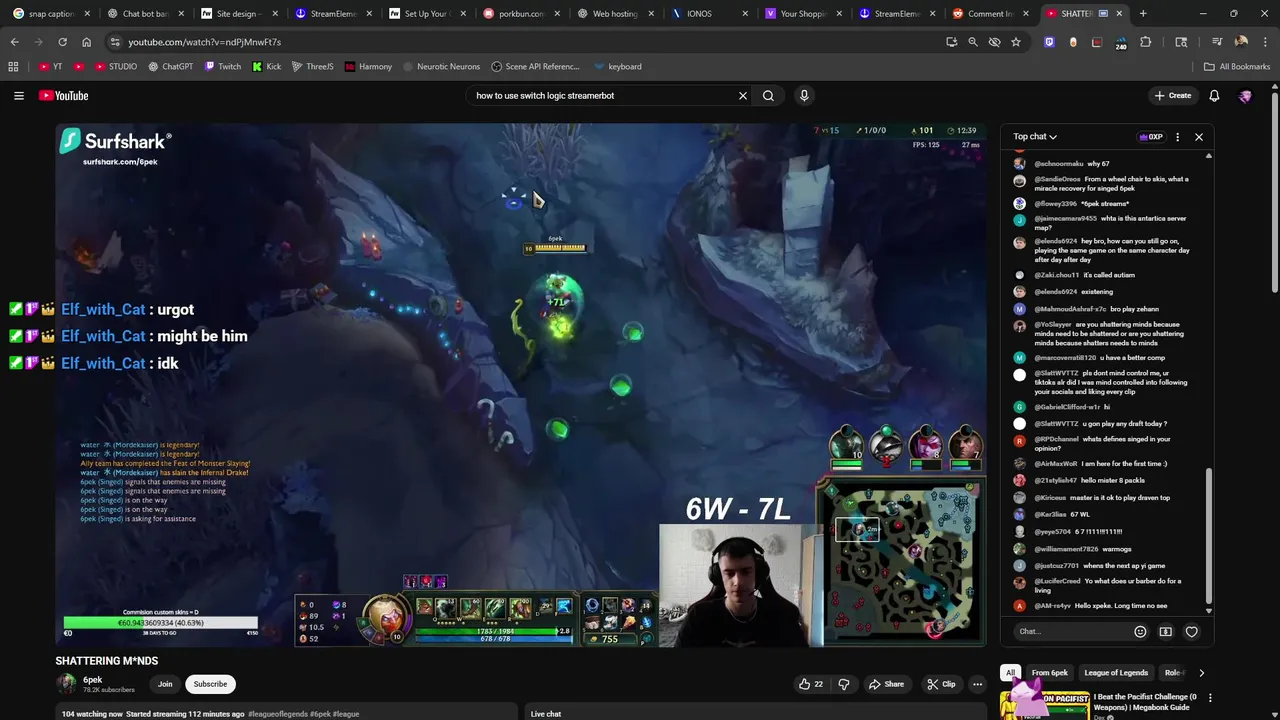This screenshot has height=720, width=1280.
Task: Click the video player area
Action: [x=520, y=385]
